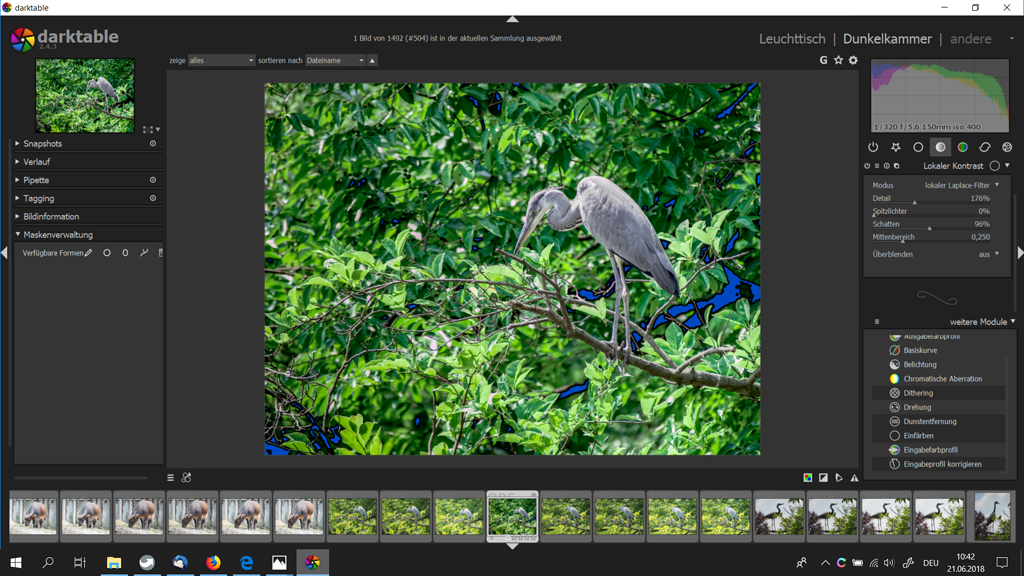This screenshot has height=576, width=1024.
Task: Enable the Chromatische Aberration module
Action: pyautogui.click(x=940, y=378)
